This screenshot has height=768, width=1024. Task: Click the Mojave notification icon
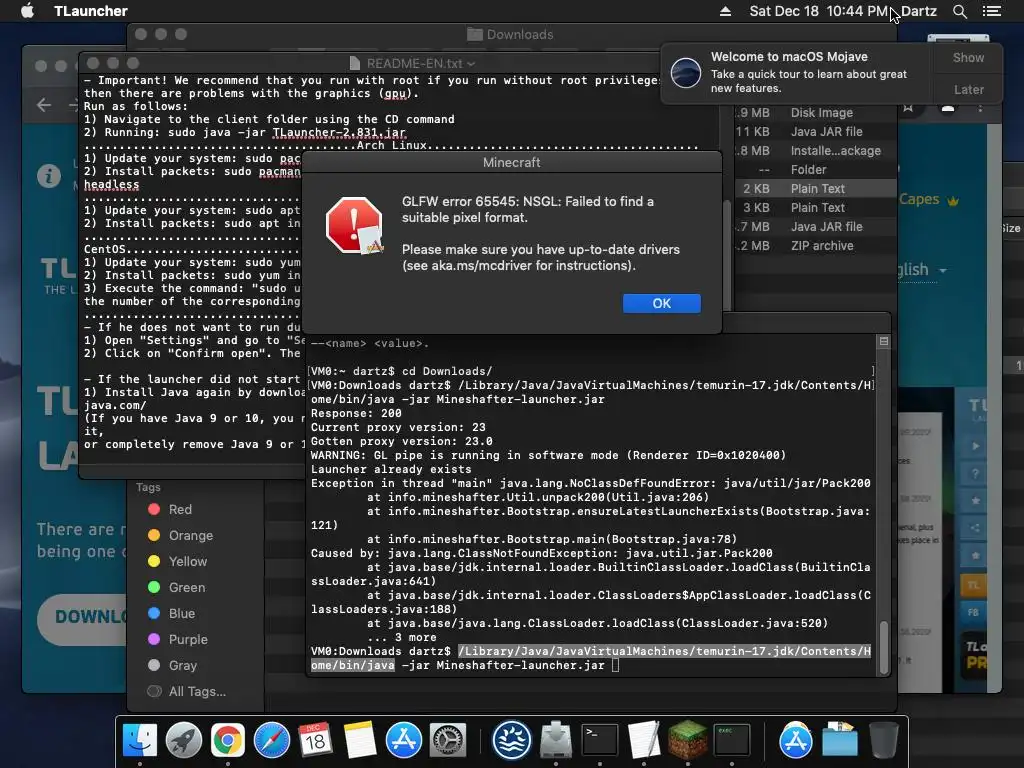pyautogui.click(x=686, y=72)
